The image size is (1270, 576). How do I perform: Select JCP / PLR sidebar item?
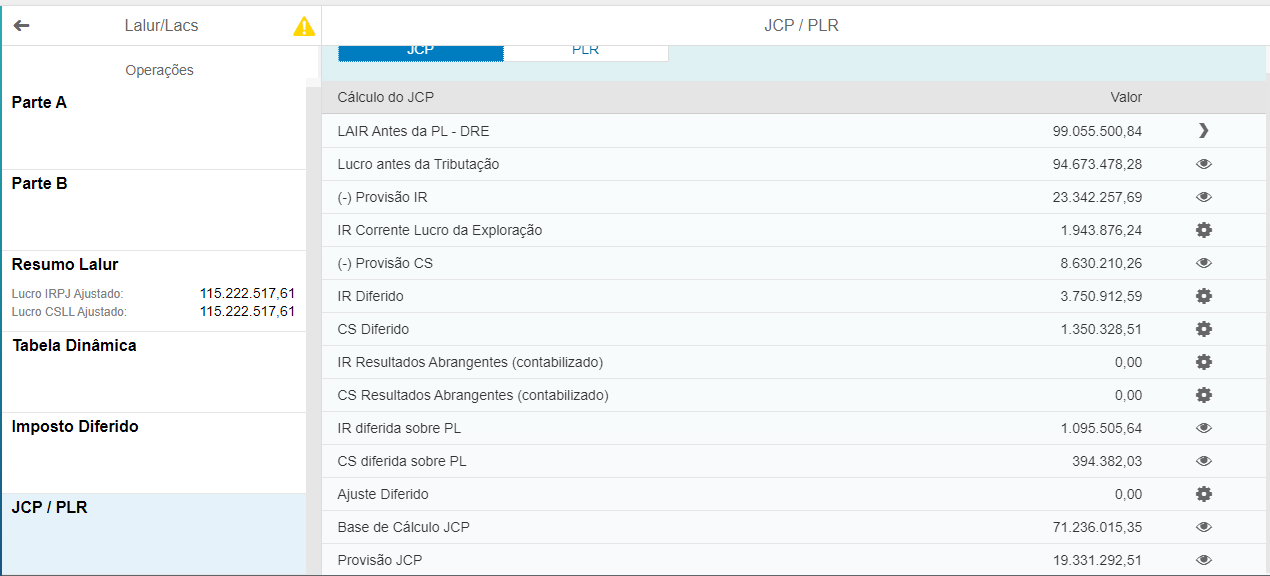[154, 534]
